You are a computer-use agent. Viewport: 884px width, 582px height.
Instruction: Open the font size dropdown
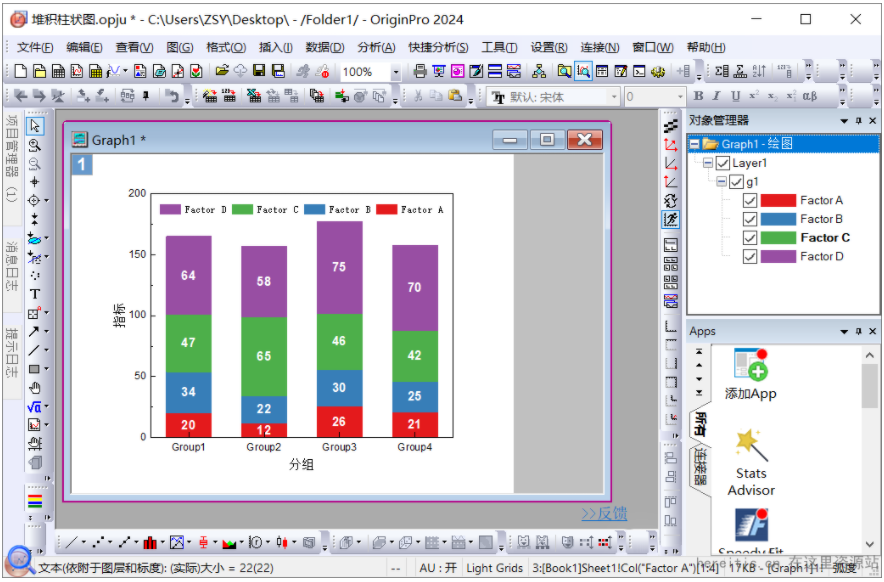[x=680, y=97]
